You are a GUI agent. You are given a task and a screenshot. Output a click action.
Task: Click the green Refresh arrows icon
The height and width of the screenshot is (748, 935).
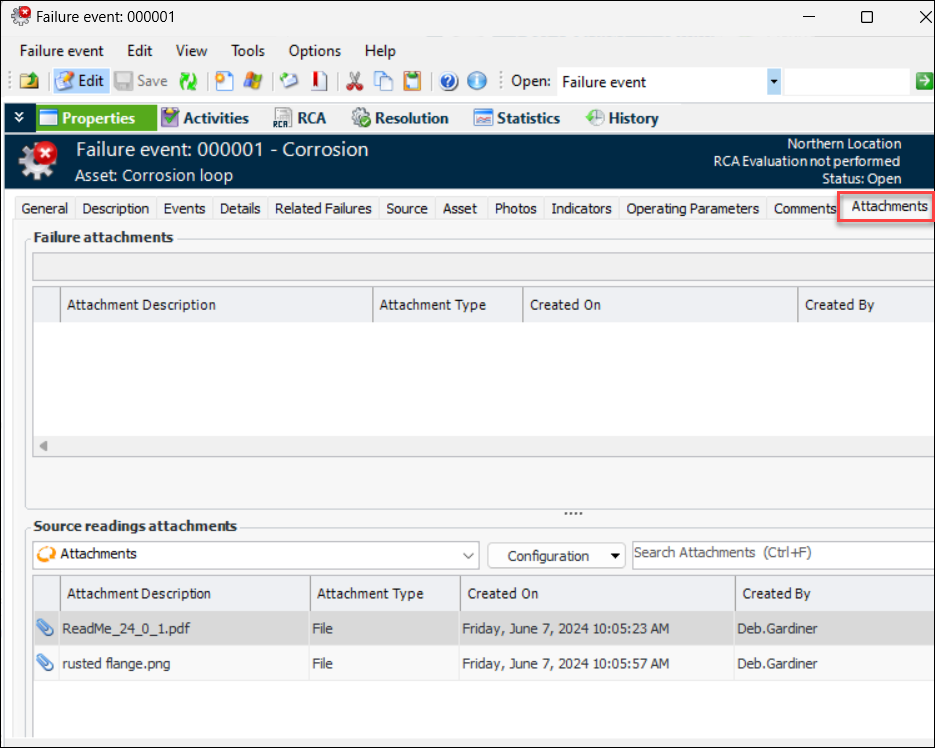pos(188,82)
